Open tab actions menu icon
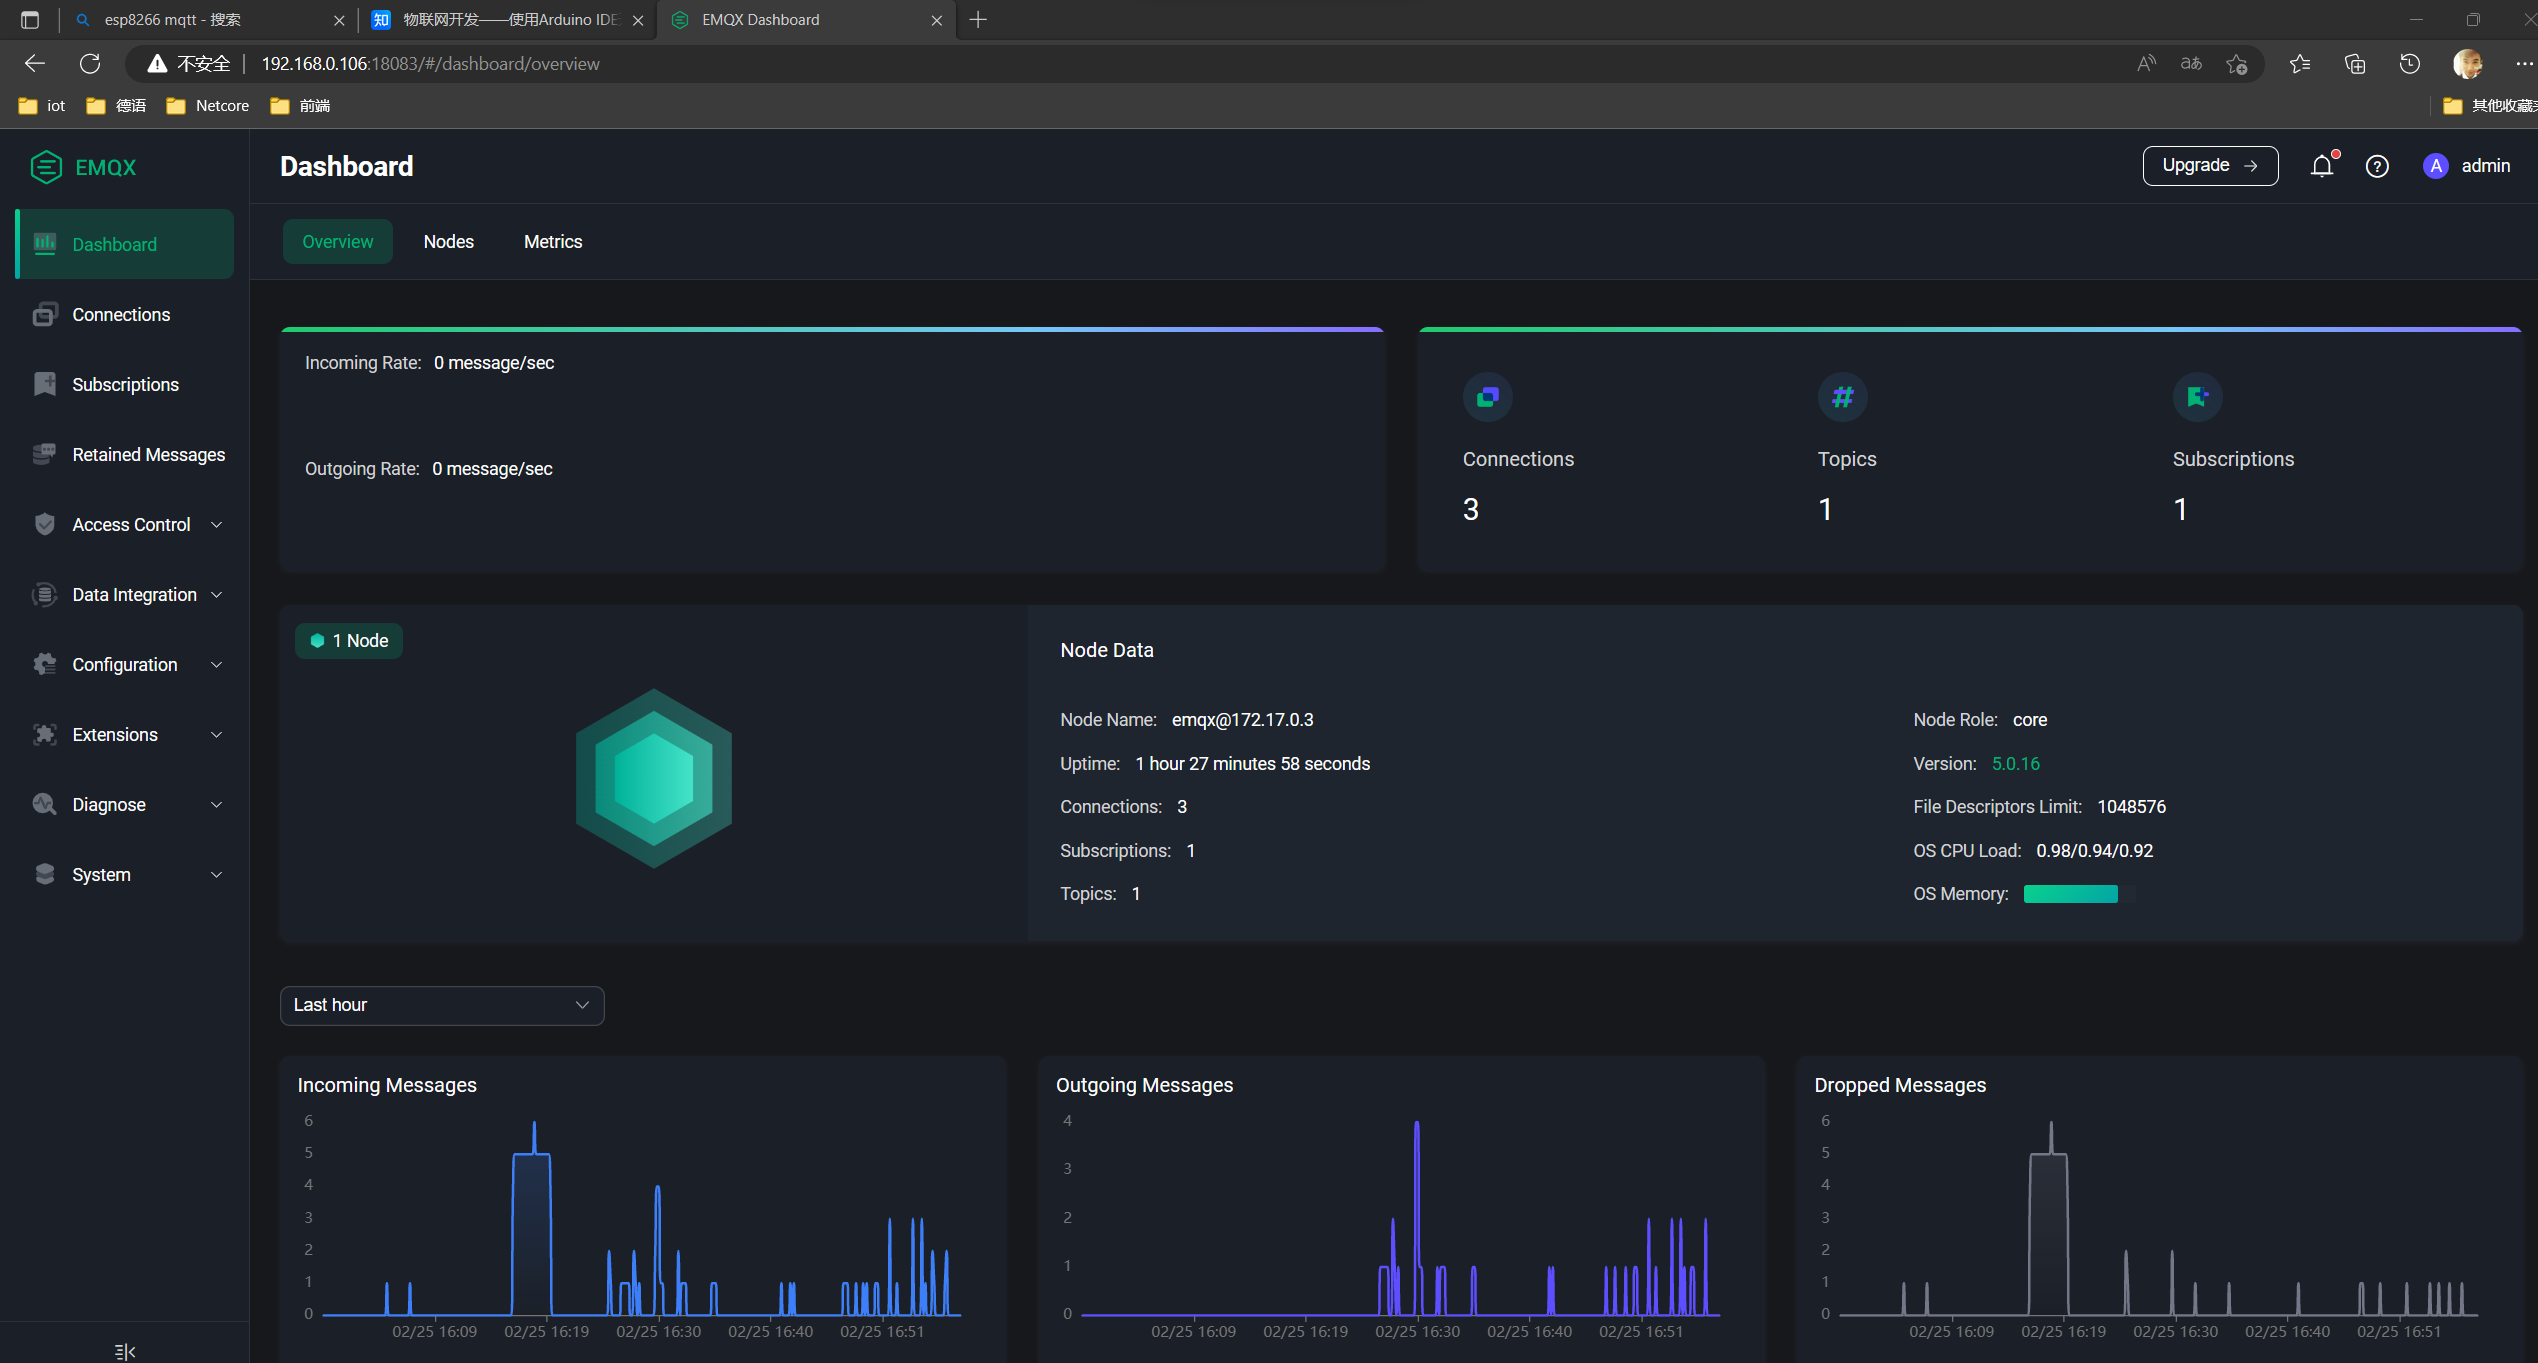This screenshot has height=1363, width=2538. click(30, 20)
